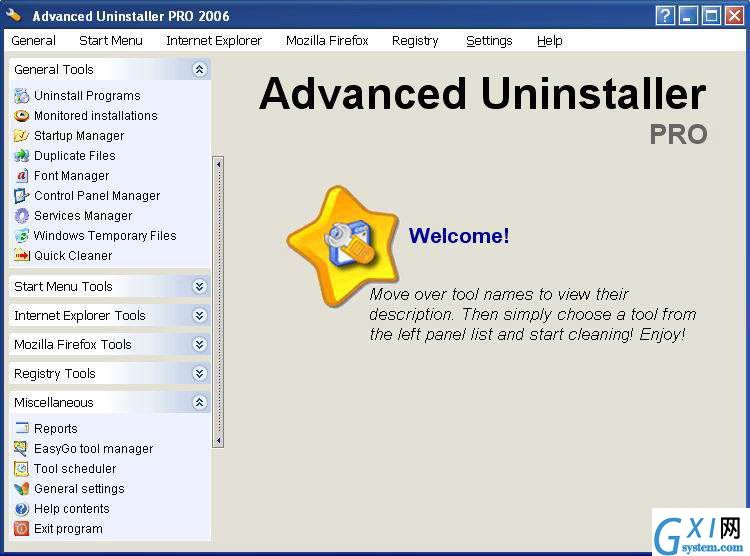Open Monitored installations tool link
Screen dimensions: 750x556
click(x=96, y=116)
